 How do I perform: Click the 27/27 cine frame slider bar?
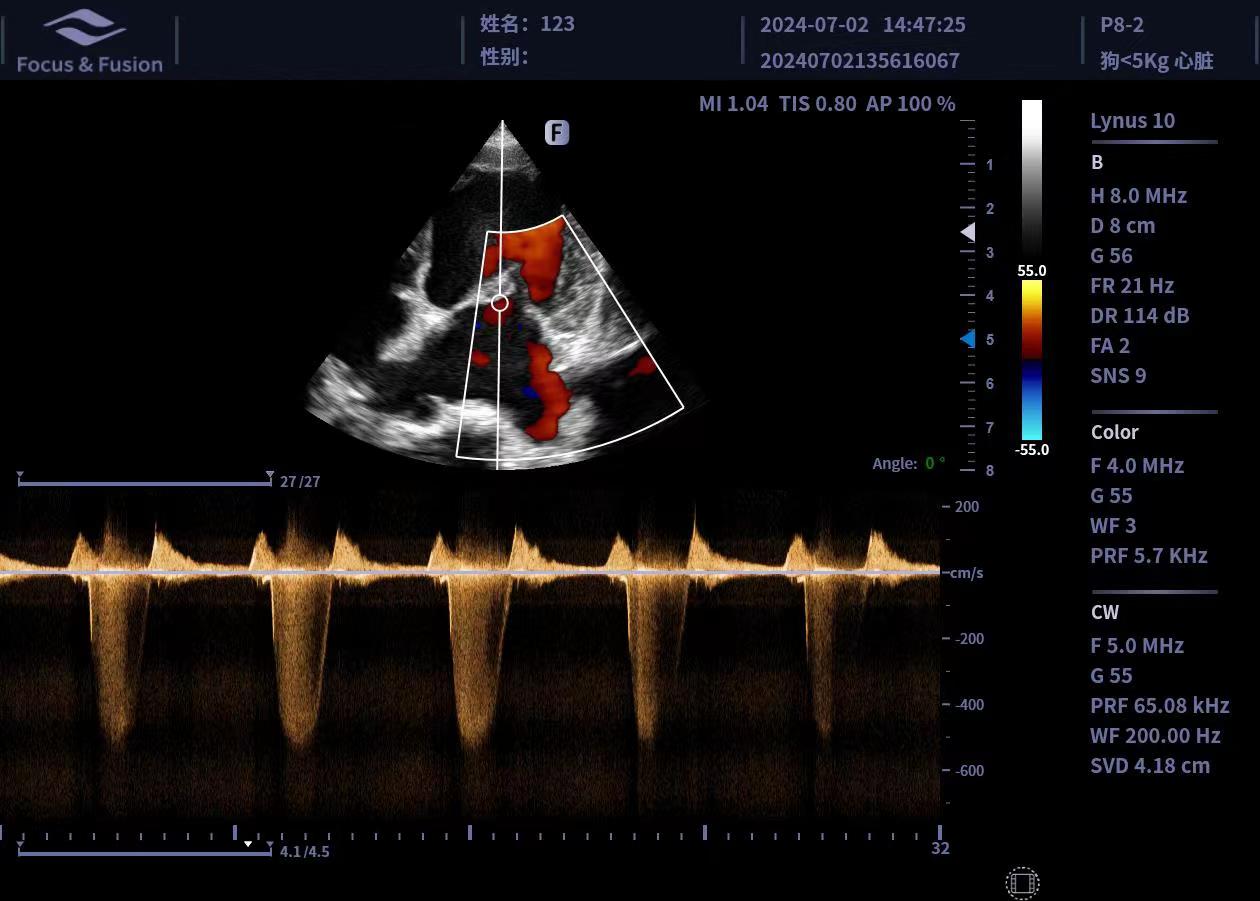pyautogui.click(x=144, y=483)
